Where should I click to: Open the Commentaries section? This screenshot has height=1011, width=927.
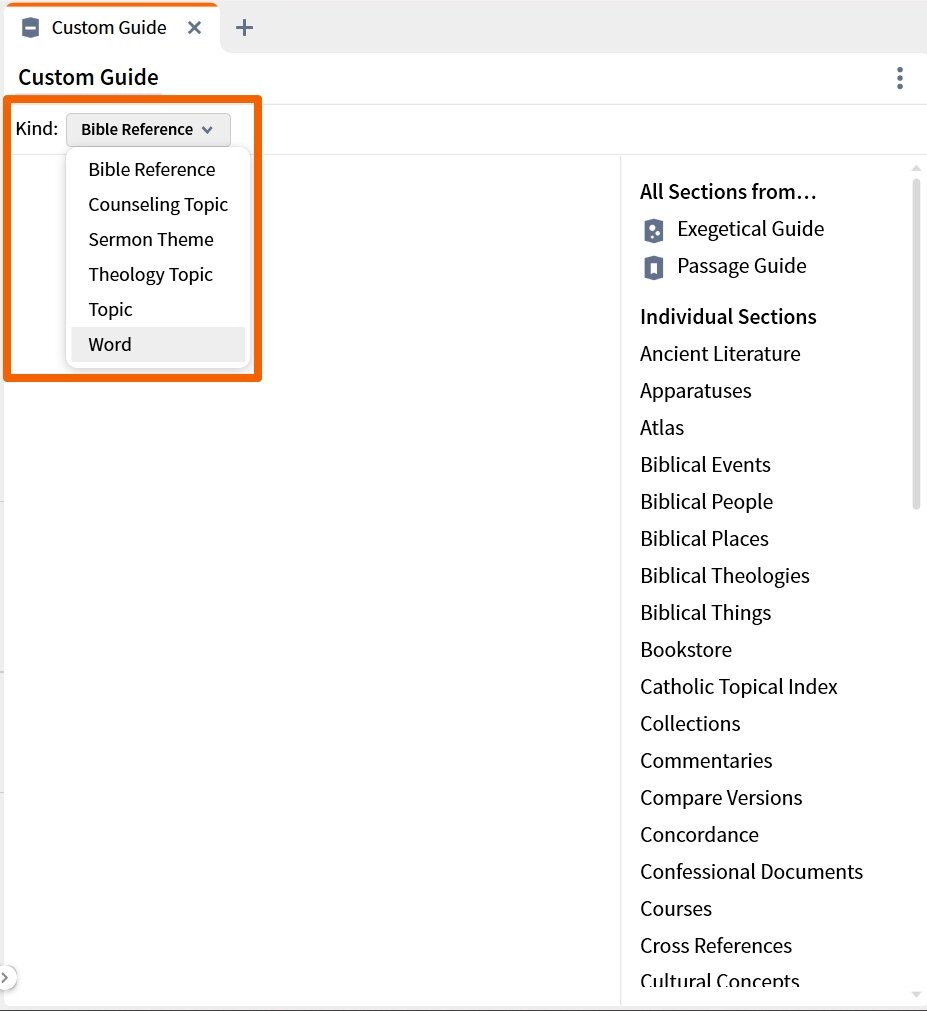coord(705,760)
